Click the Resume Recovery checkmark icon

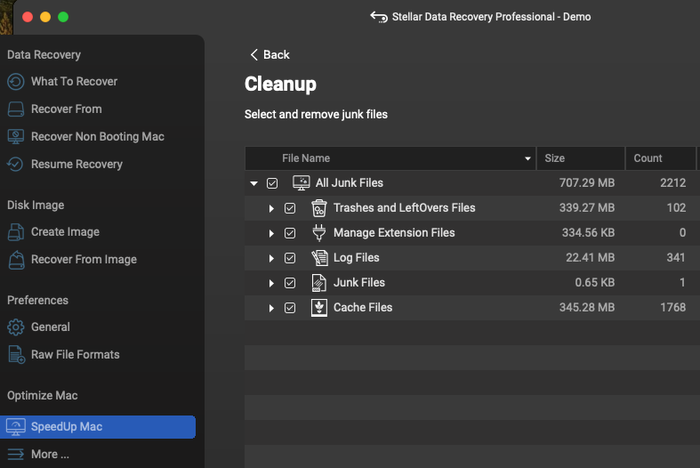15,164
